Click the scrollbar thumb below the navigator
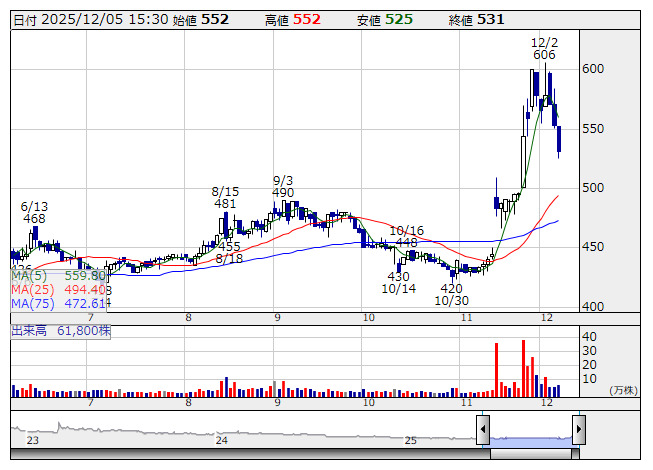653x470 pixels. tap(530, 452)
